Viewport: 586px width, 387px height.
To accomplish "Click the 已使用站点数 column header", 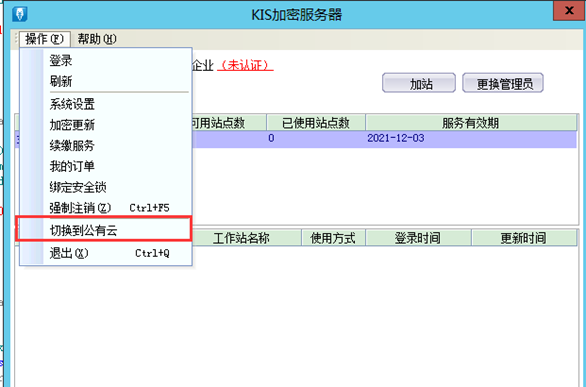I will click(316, 123).
